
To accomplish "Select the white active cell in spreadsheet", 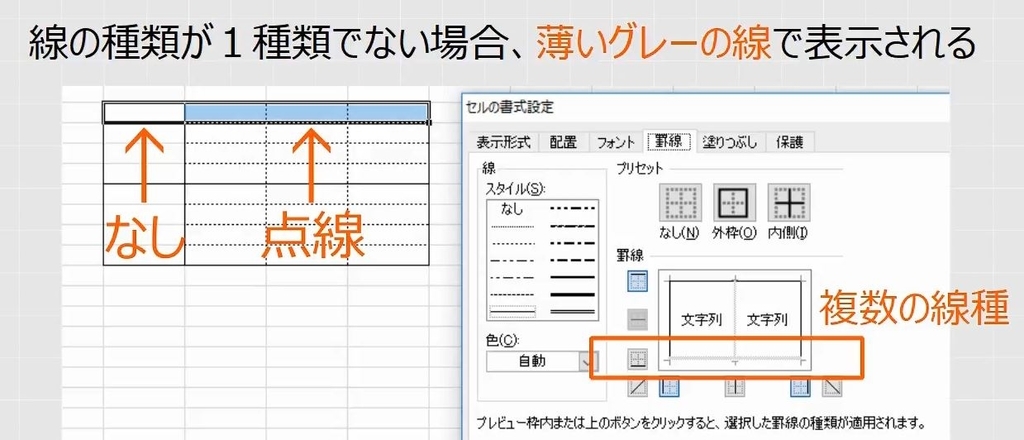I will point(144,112).
